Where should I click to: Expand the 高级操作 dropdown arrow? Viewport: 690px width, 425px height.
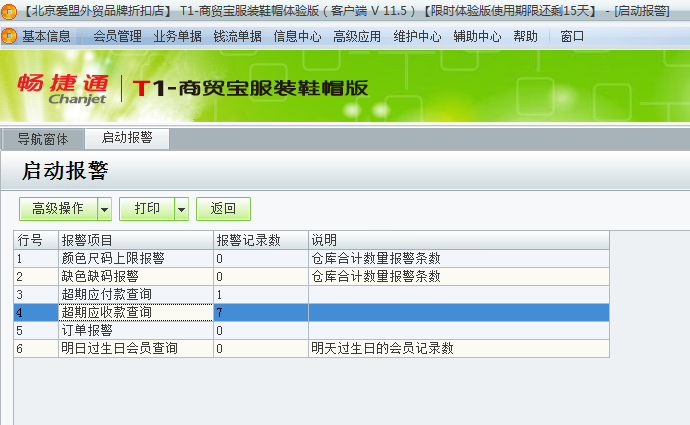click(x=104, y=209)
